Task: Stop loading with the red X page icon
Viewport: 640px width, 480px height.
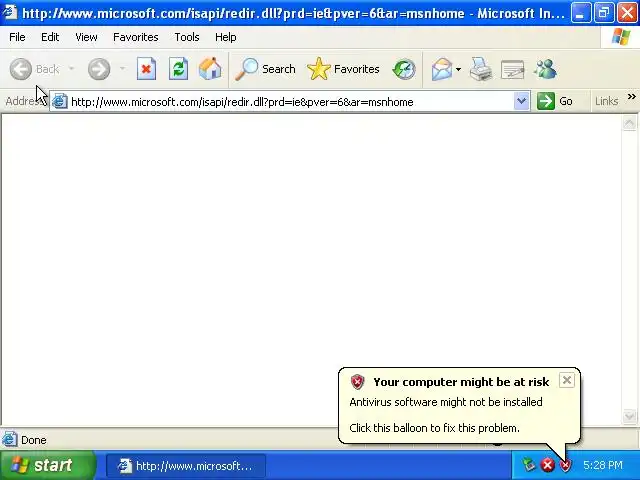Action: click(x=146, y=69)
